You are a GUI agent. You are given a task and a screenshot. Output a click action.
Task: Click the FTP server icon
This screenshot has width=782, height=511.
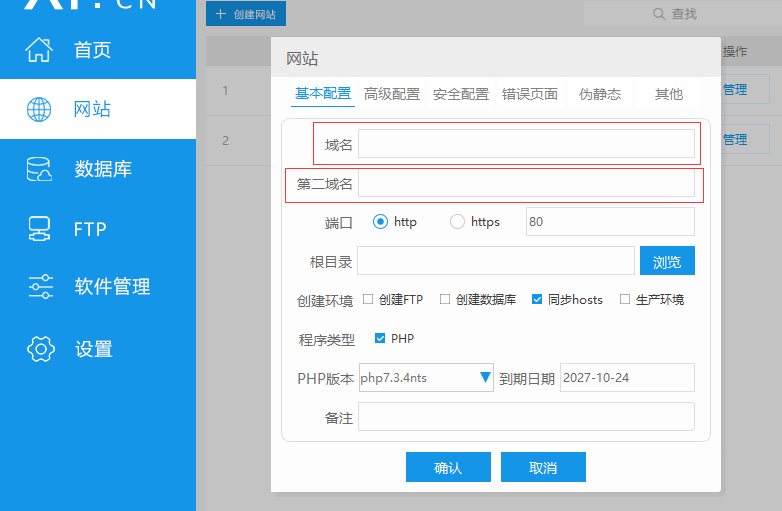(x=39, y=229)
